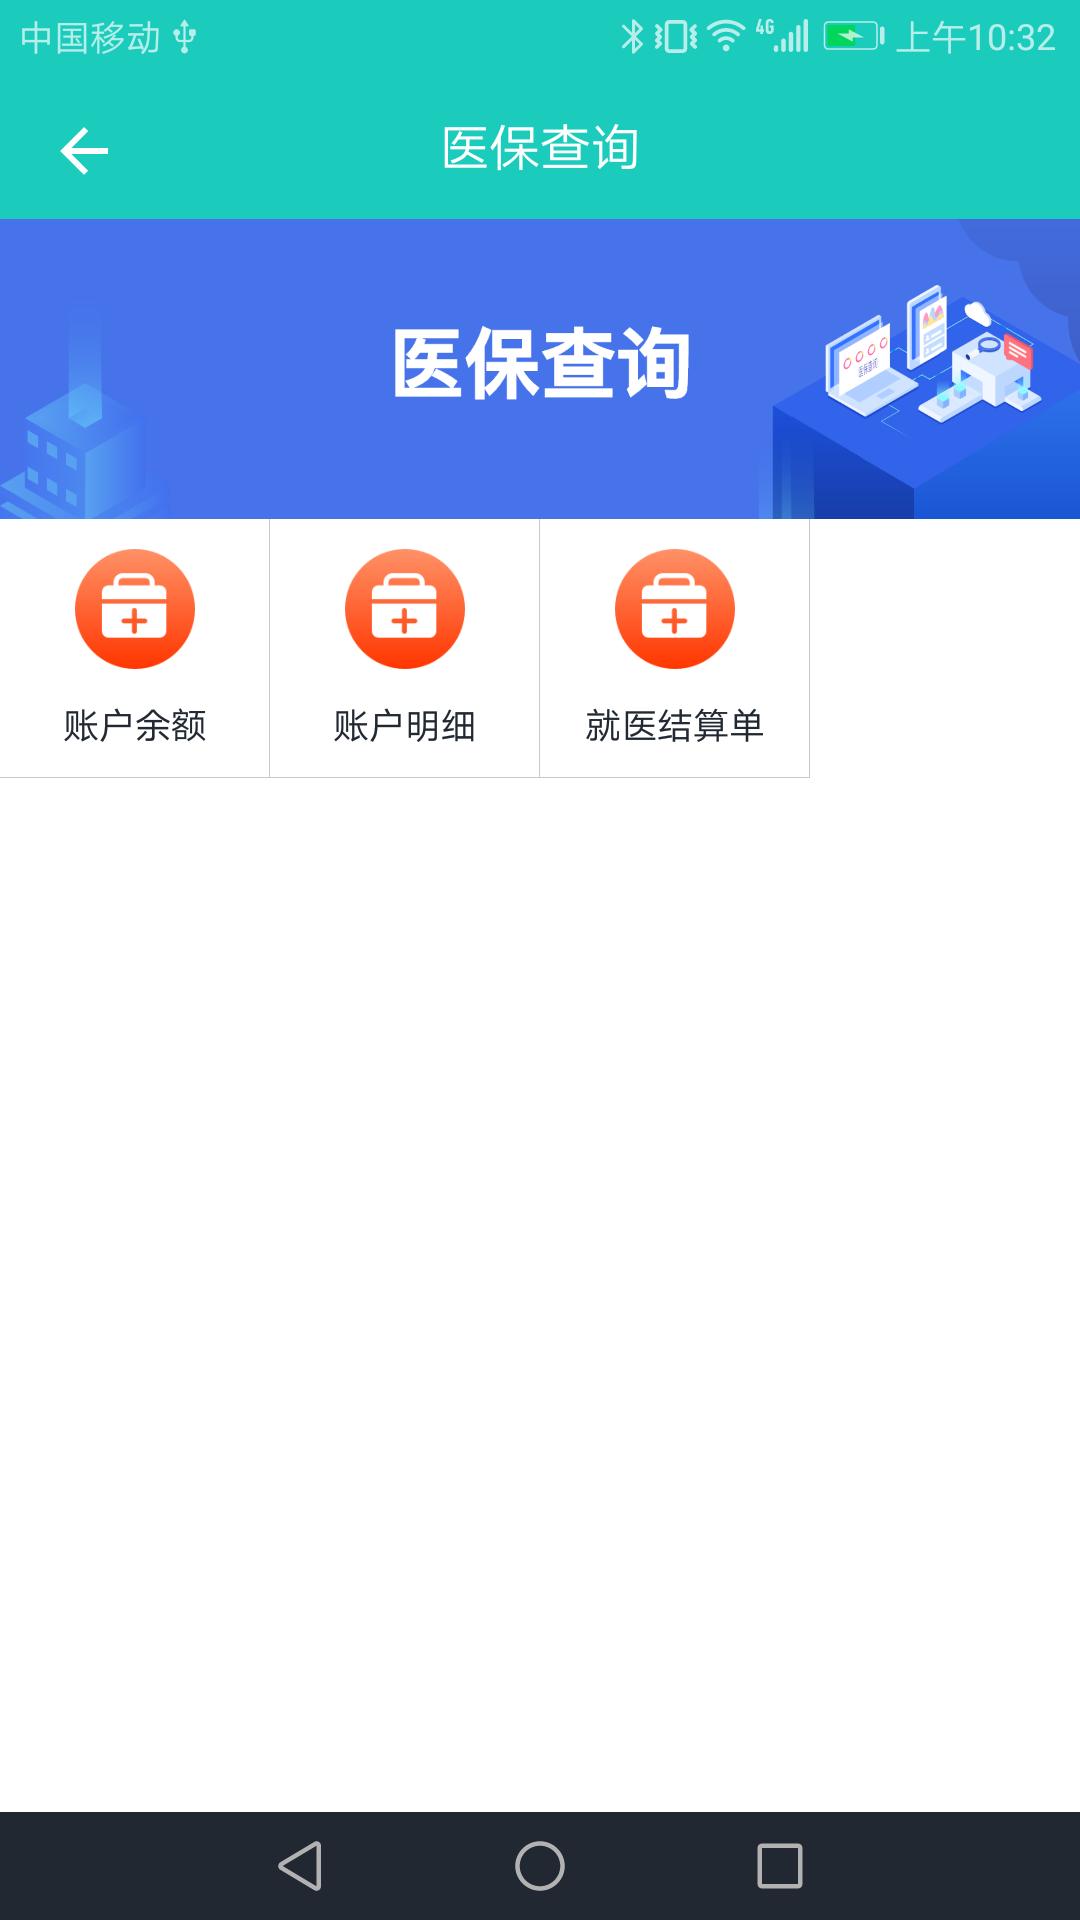Click the 医保查询 header title

[x=540, y=149]
